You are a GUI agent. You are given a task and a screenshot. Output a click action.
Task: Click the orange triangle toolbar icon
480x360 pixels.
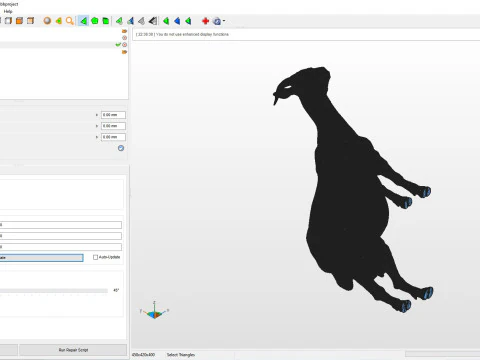click(x=59, y=21)
